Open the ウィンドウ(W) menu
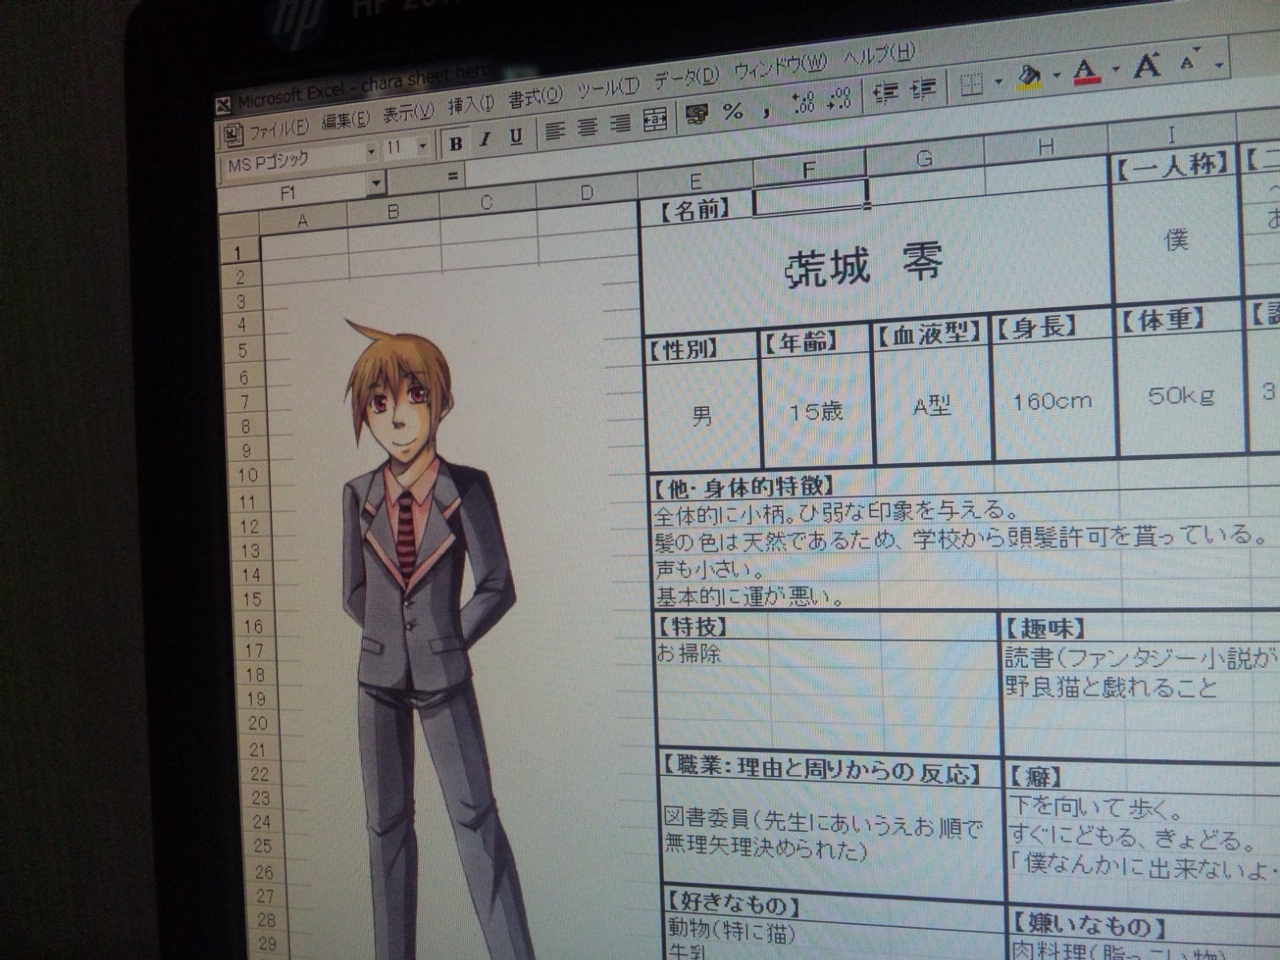1280x960 pixels. [x=780, y=67]
